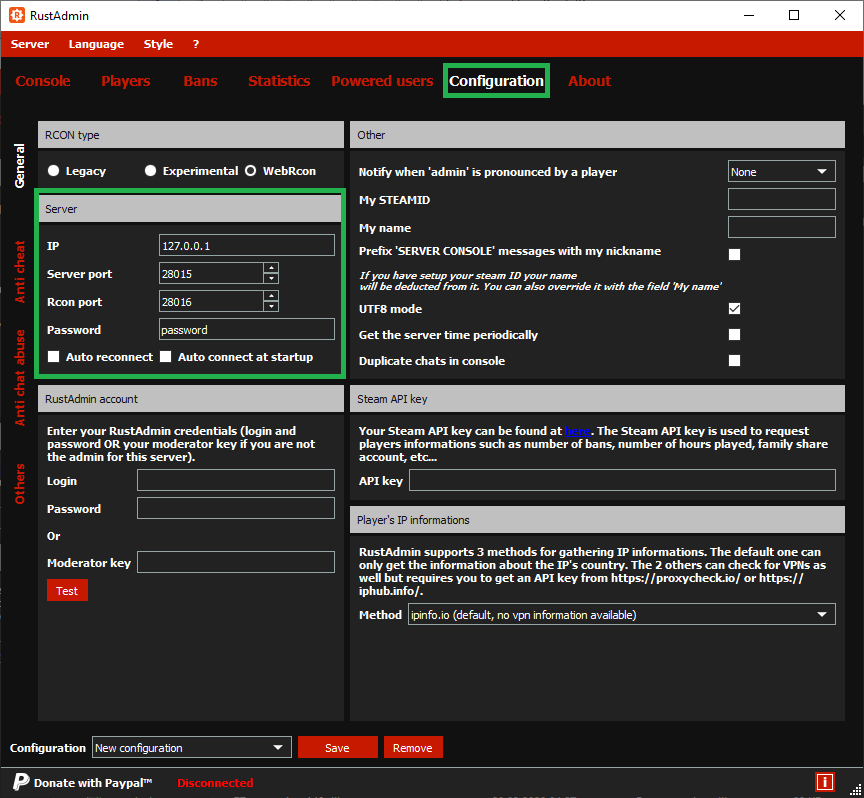Select the Experimental RCON type
The width and height of the screenshot is (864, 798).
click(x=150, y=171)
